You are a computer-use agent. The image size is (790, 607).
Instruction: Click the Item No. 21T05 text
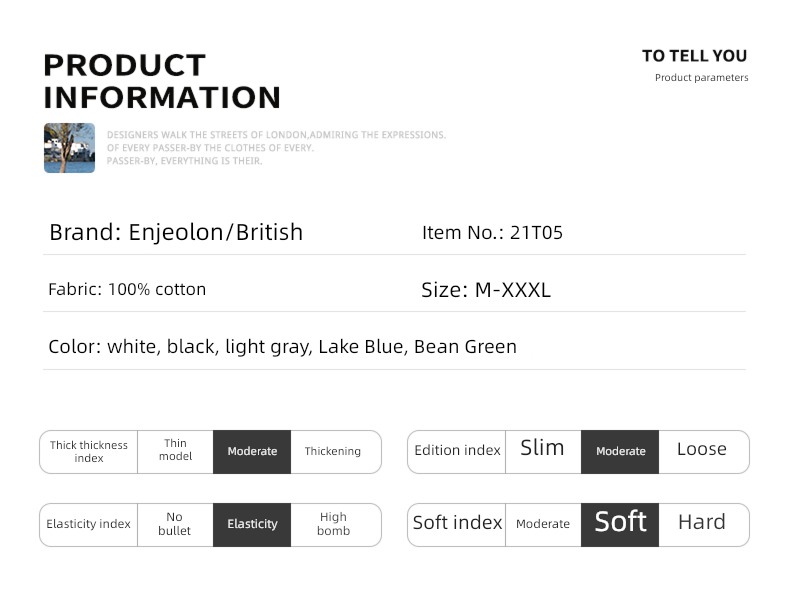click(492, 233)
